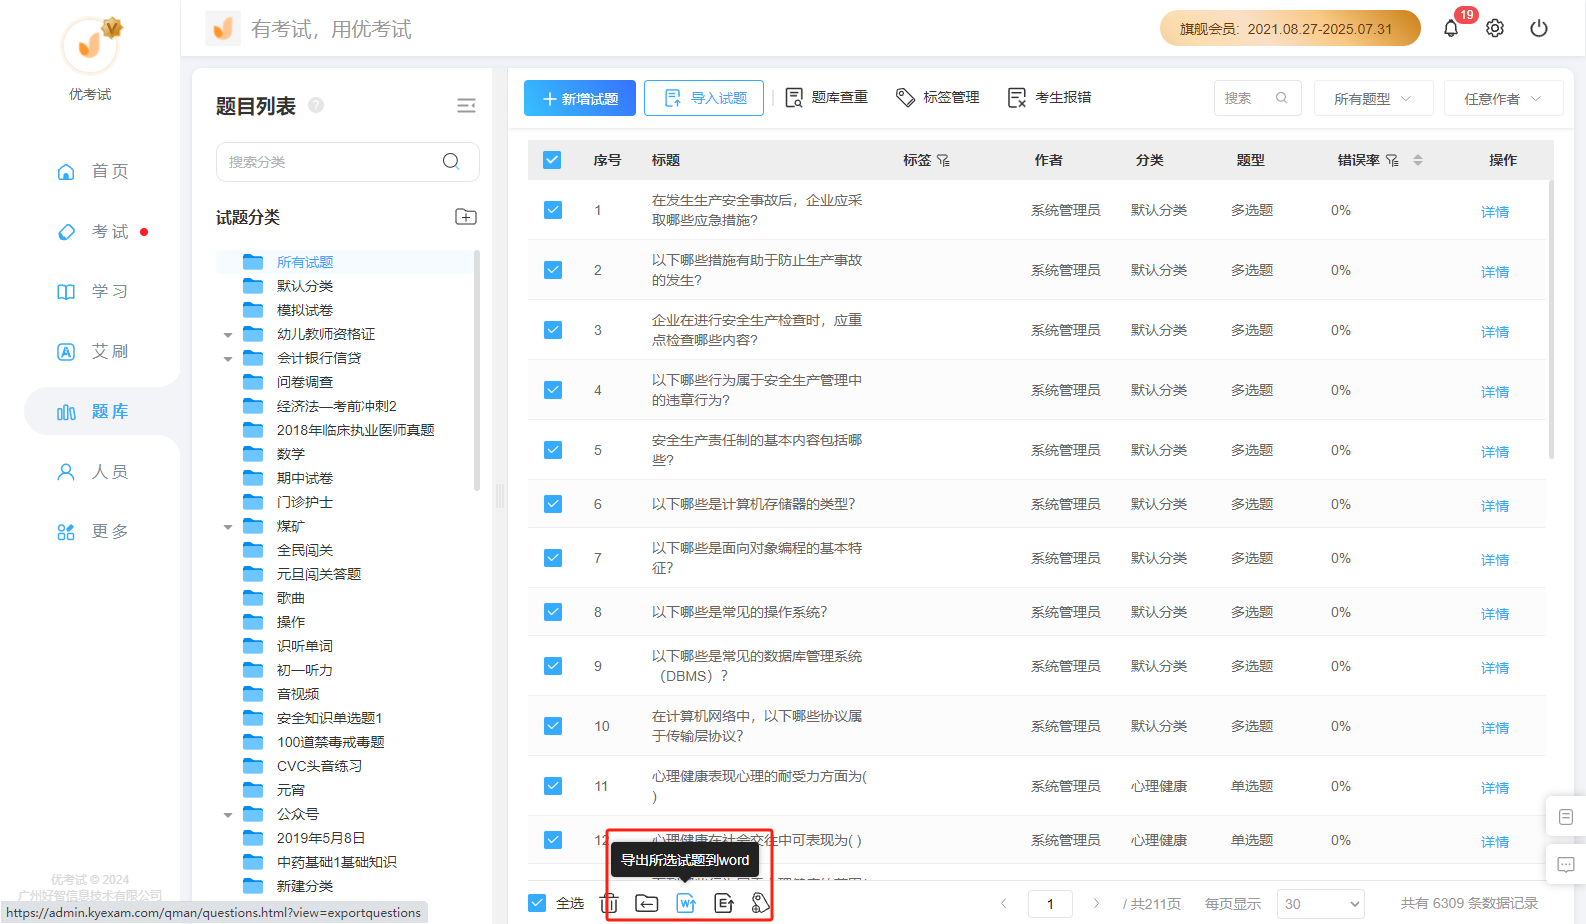Click 详情 link for row 9

tap(1495, 668)
